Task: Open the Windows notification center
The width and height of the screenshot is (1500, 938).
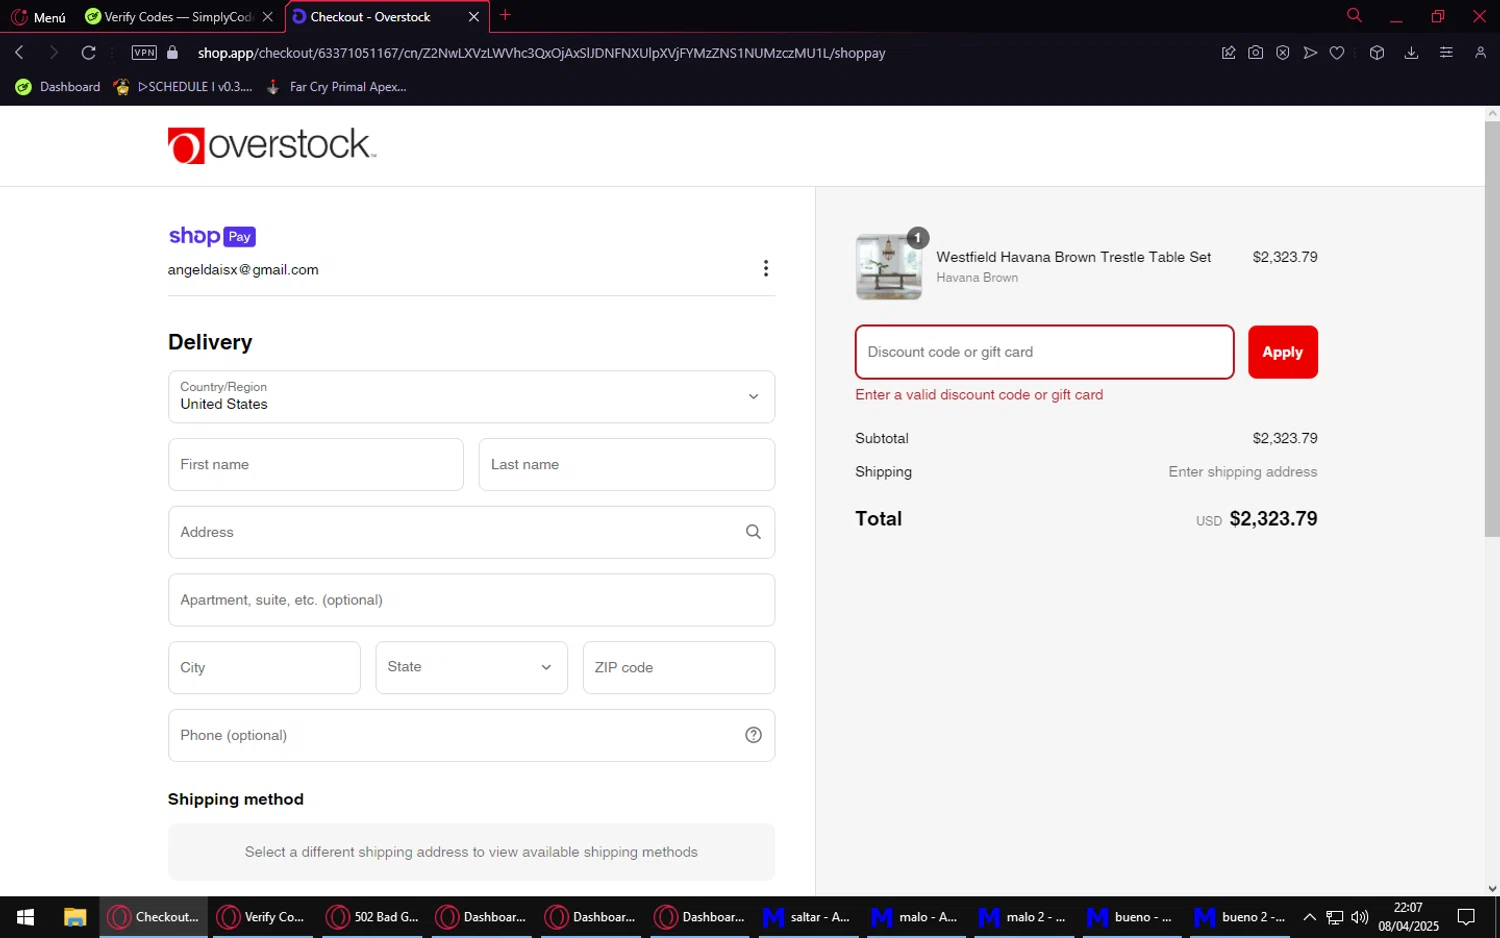Action: (x=1466, y=917)
